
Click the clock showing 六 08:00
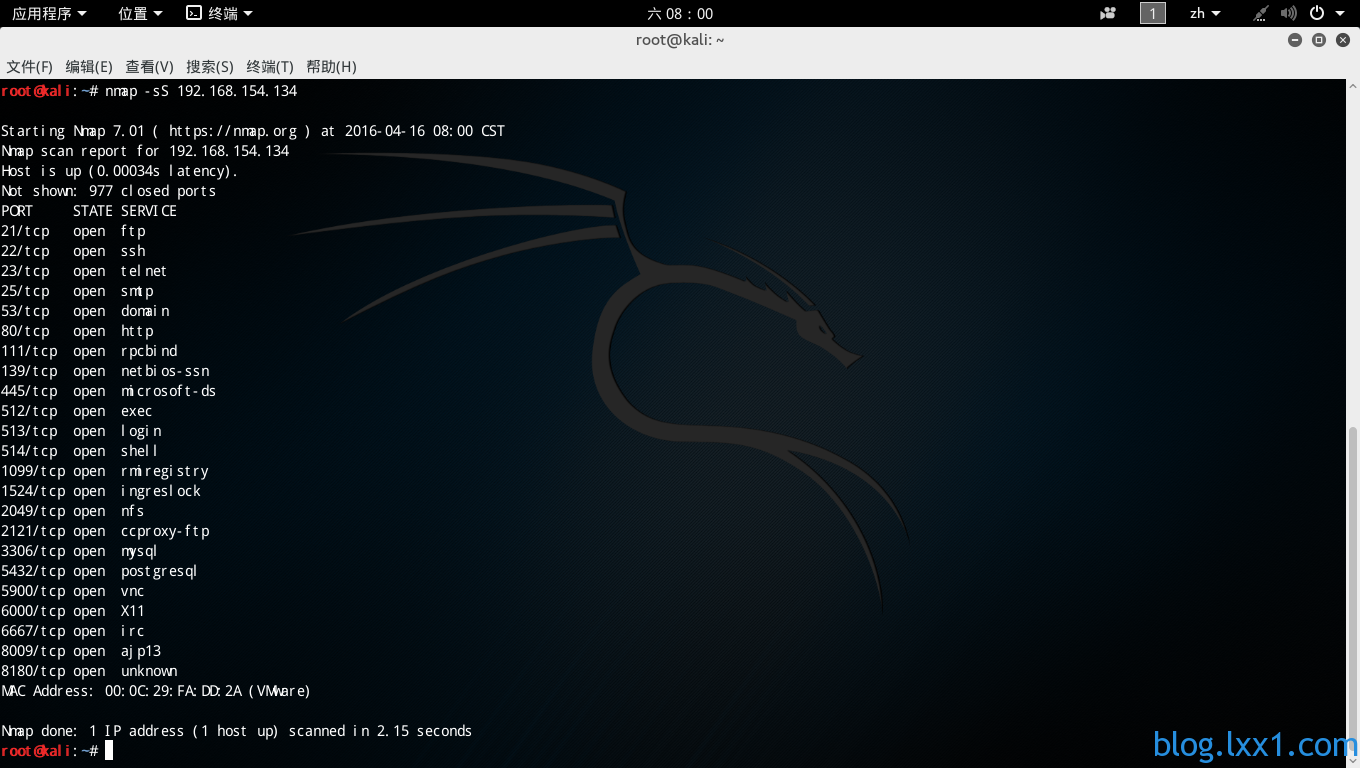coord(680,13)
